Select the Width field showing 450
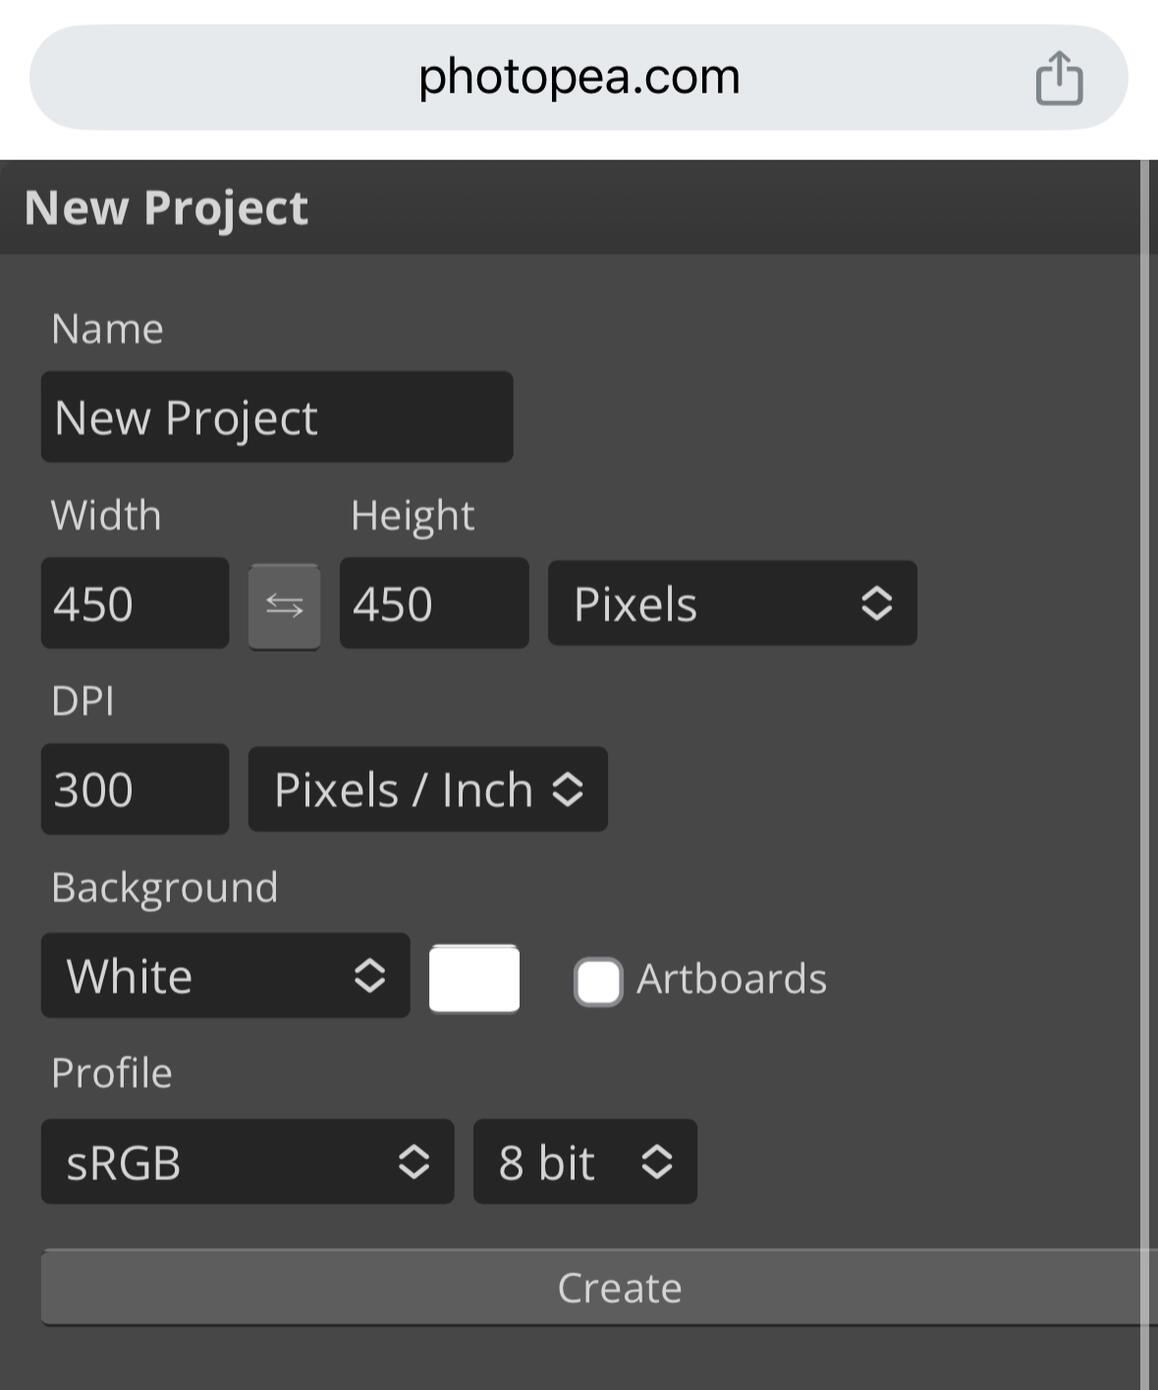 pyautogui.click(x=134, y=603)
